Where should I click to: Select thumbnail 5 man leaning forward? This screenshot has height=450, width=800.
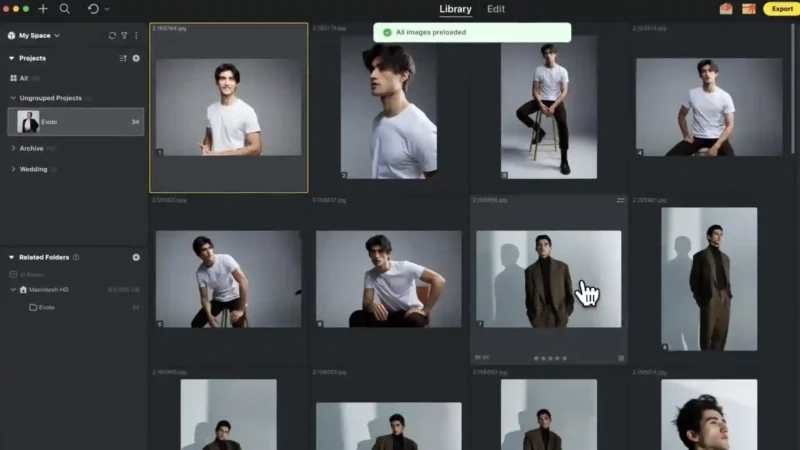point(229,279)
